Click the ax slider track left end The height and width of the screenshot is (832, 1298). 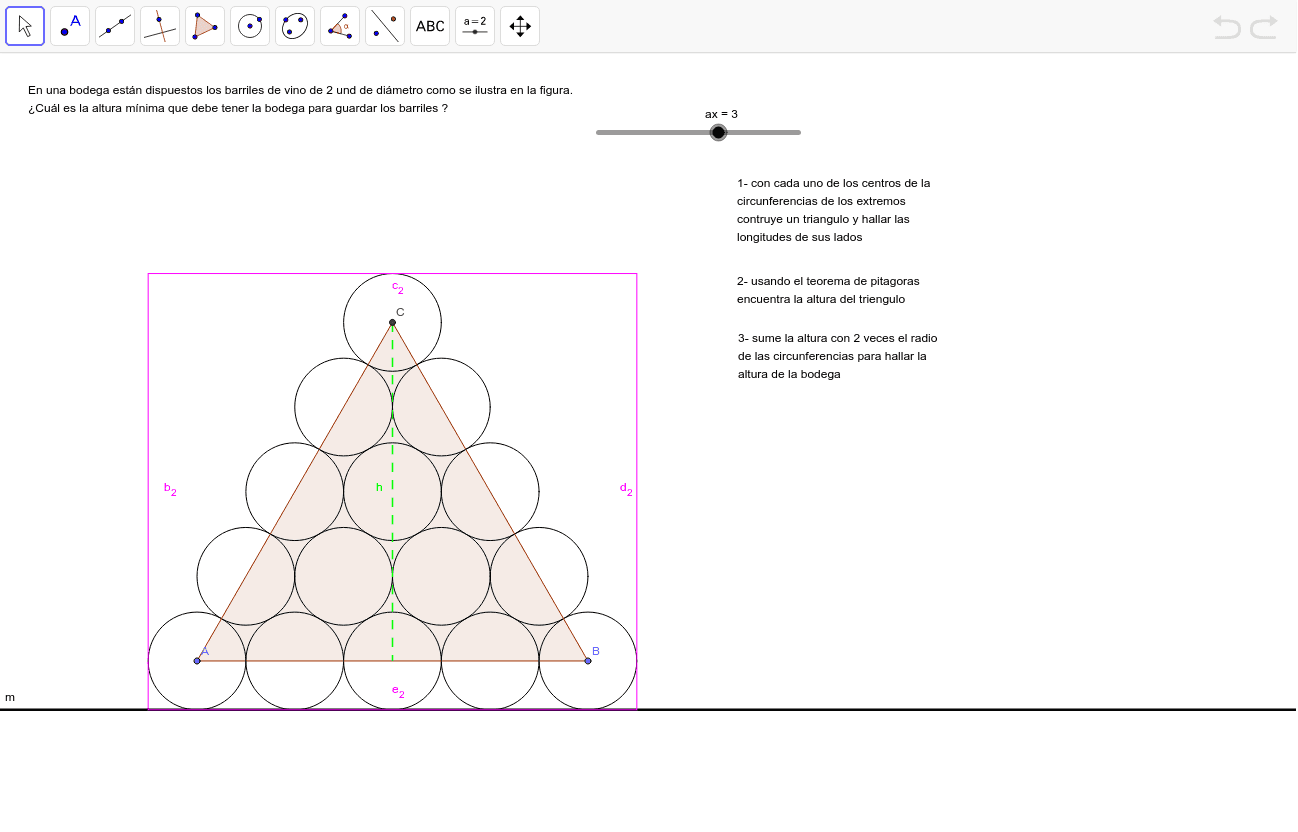[598, 132]
